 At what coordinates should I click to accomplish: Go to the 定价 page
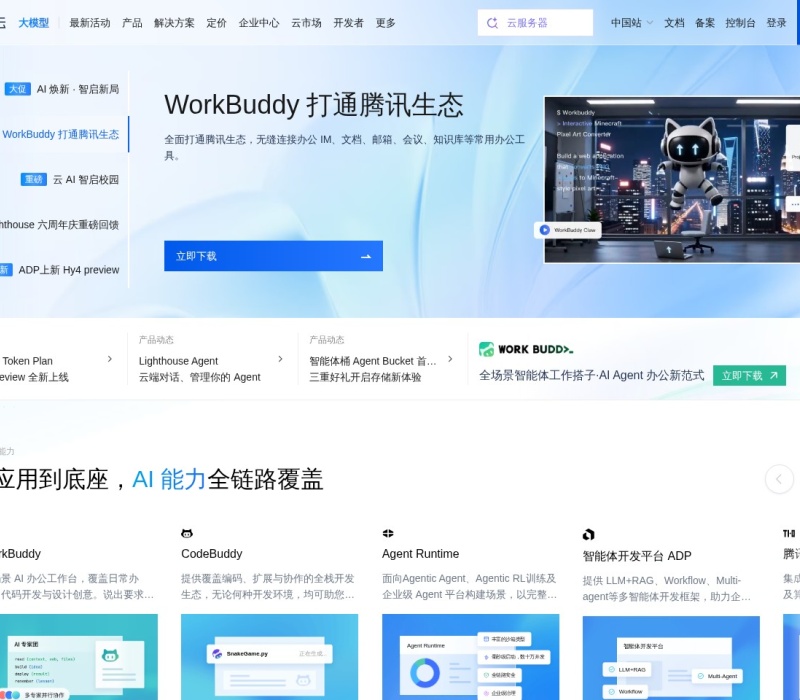pos(216,23)
